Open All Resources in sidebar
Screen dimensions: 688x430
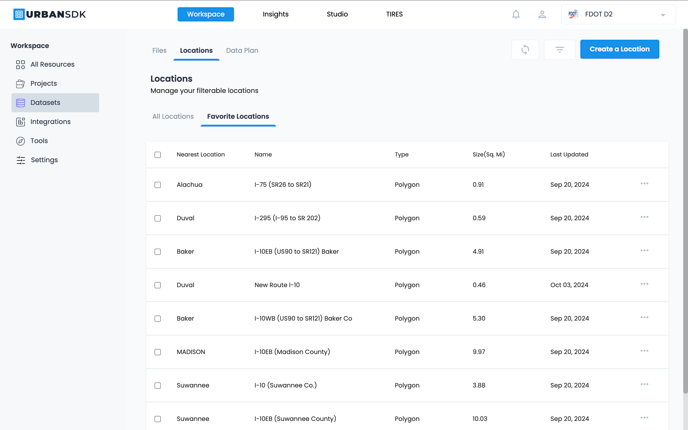(x=52, y=65)
